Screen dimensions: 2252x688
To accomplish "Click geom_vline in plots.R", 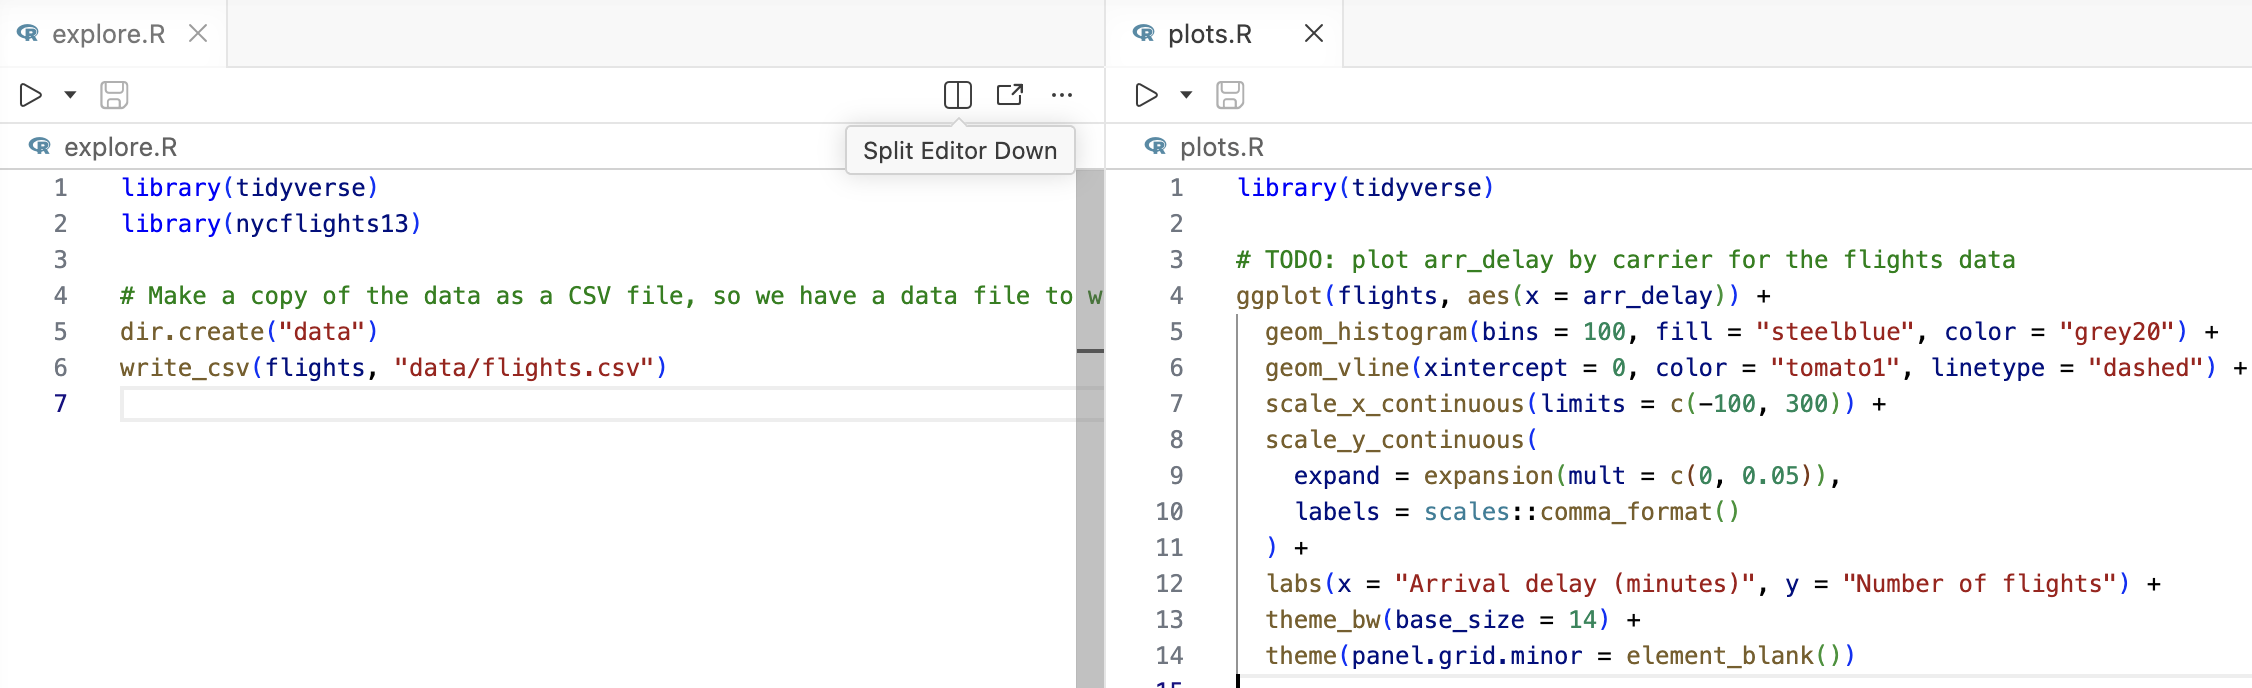I will [x=1337, y=368].
